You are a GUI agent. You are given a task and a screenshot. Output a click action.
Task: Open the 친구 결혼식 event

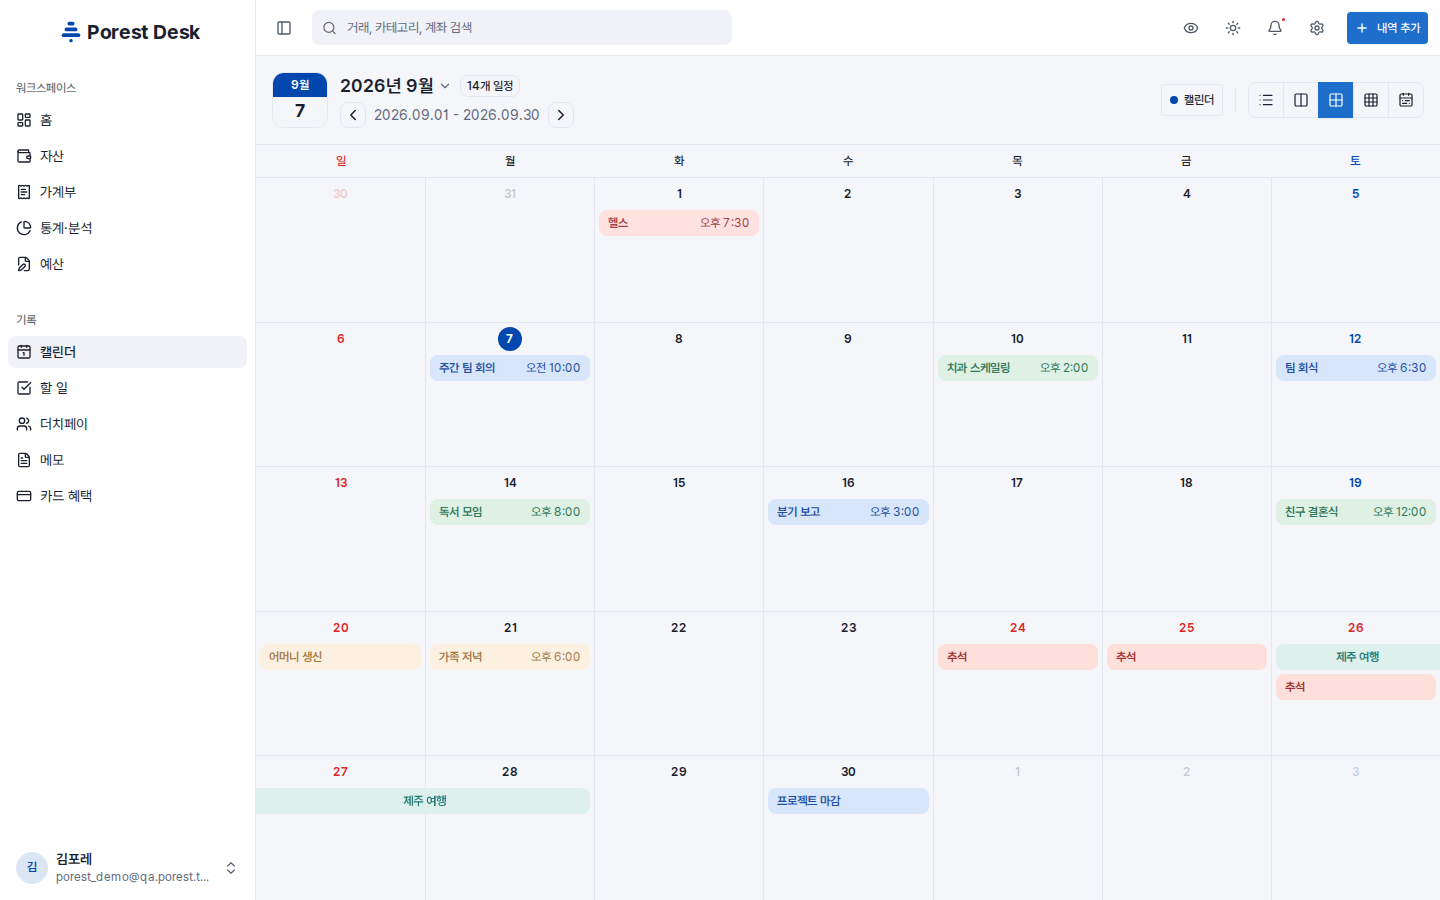click(1356, 512)
